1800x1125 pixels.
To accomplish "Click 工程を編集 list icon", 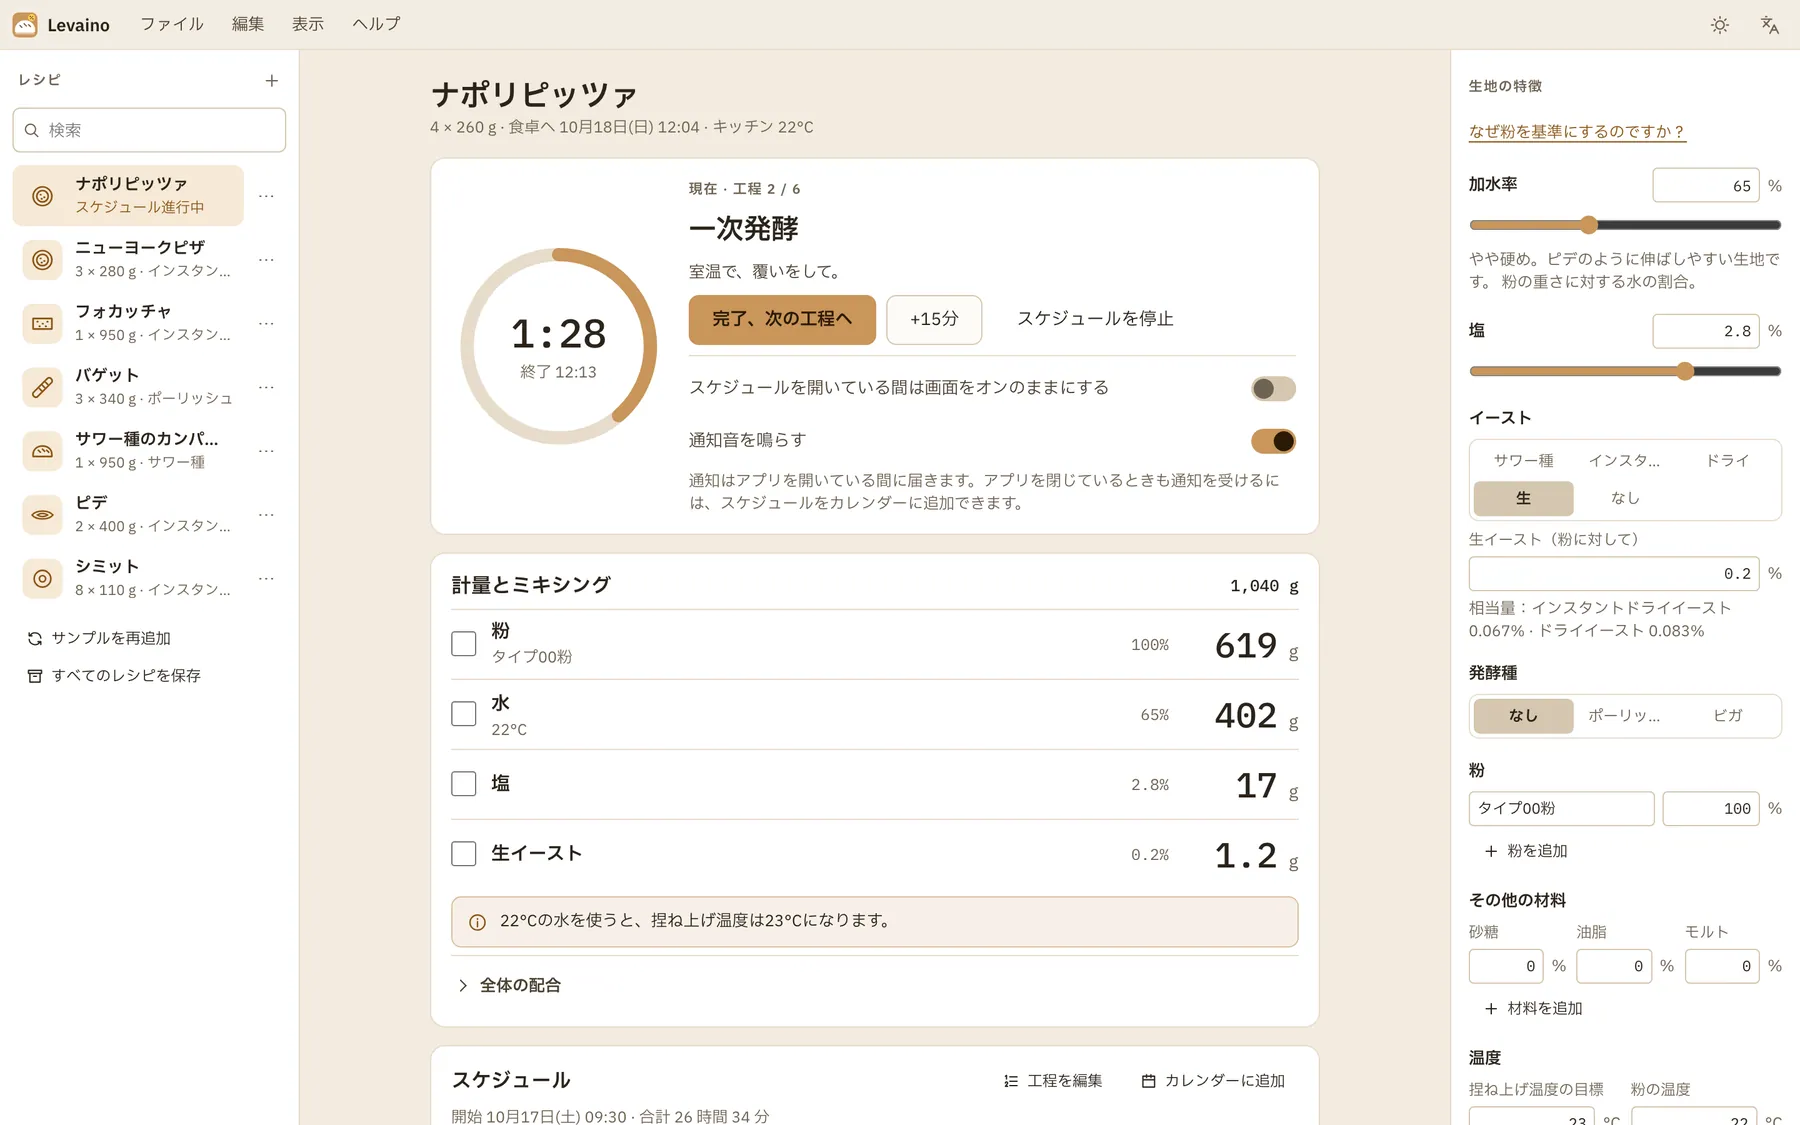I will click(1011, 1081).
